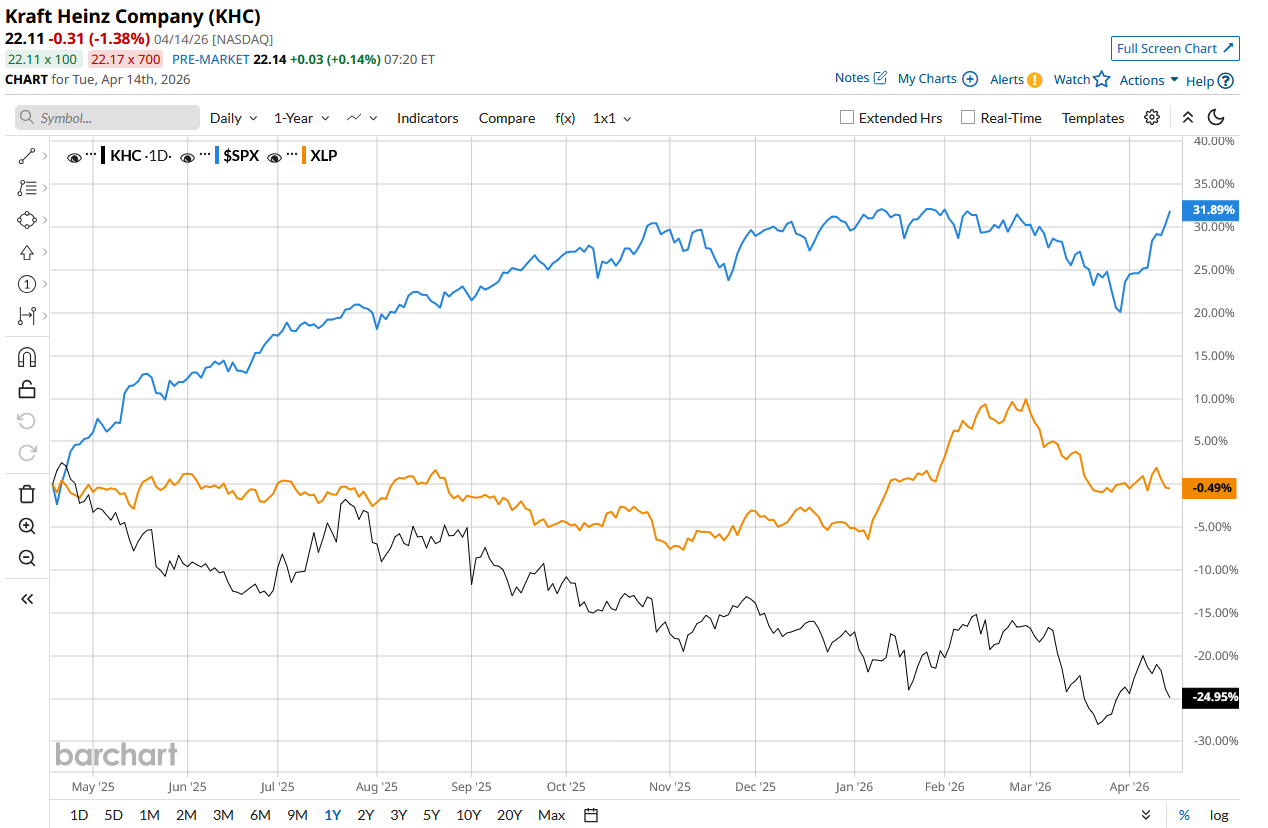Click the Full Screen Chart button
Viewport: 1268px width, 828px height.
[1175, 48]
